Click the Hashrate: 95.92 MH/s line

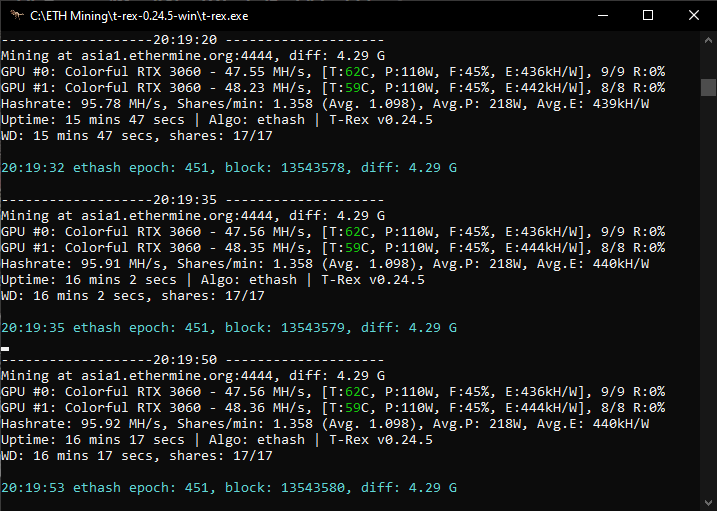coord(325,424)
